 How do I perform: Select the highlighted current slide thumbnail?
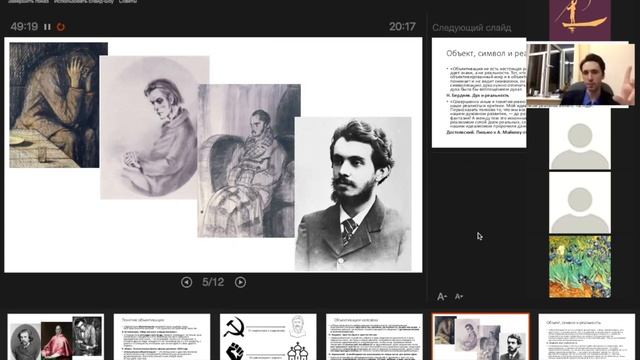(x=481, y=337)
